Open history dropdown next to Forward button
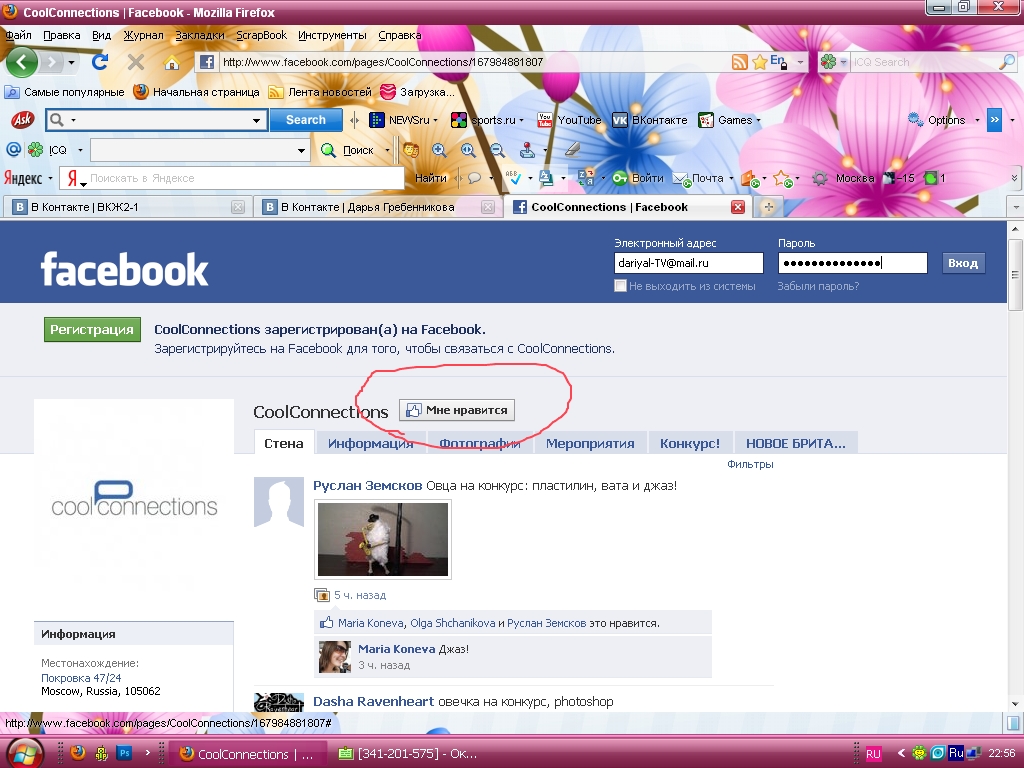The image size is (1024, 768). pyautogui.click(x=71, y=63)
